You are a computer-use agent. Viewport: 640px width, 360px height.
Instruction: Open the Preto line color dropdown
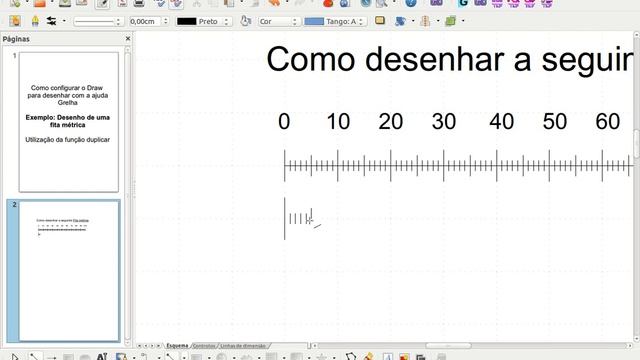(204, 21)
